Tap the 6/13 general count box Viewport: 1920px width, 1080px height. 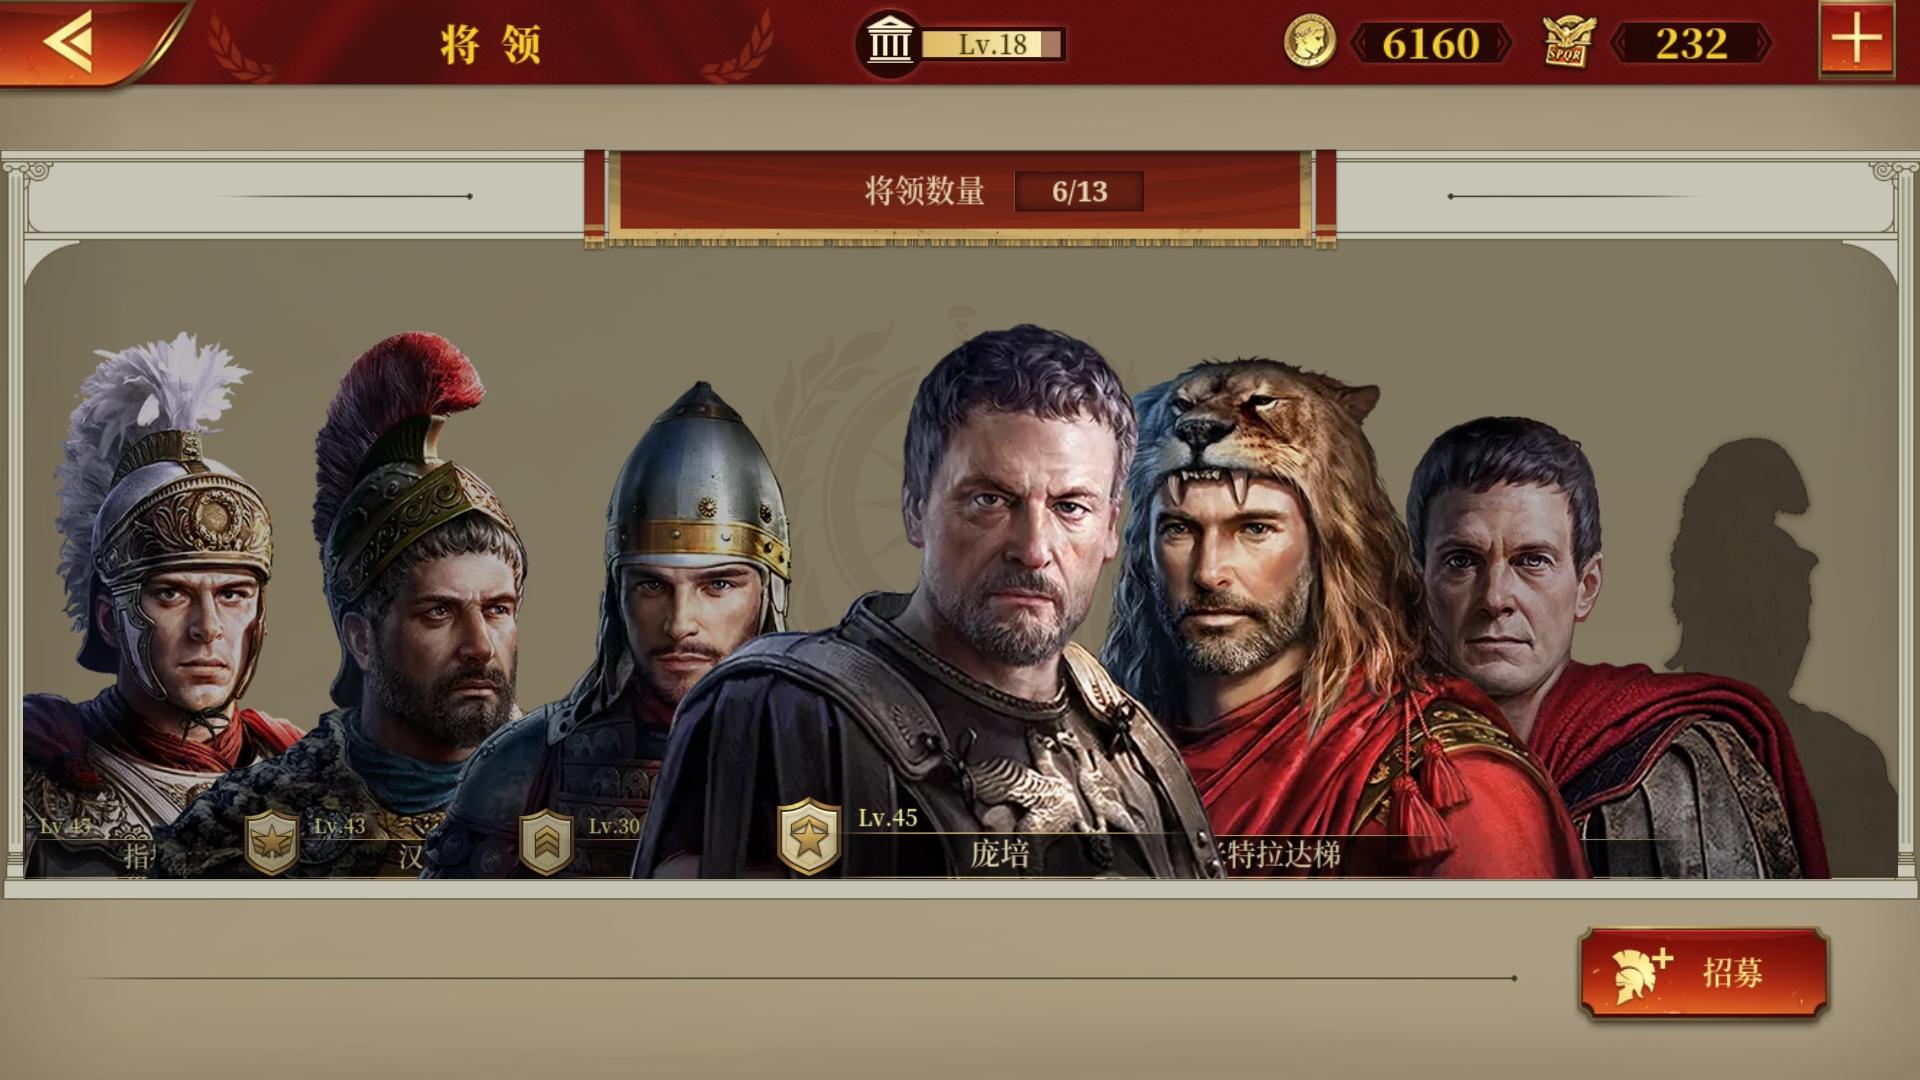(1079, 191)
